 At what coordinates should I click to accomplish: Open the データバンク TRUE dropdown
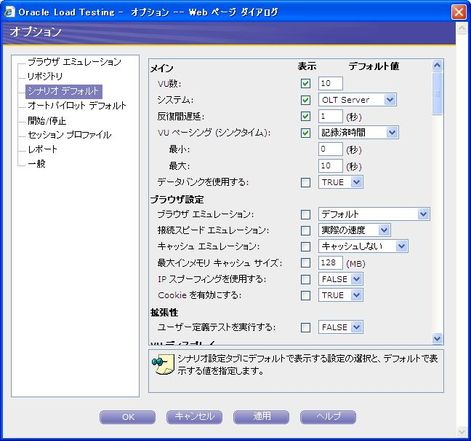[341, 182]
